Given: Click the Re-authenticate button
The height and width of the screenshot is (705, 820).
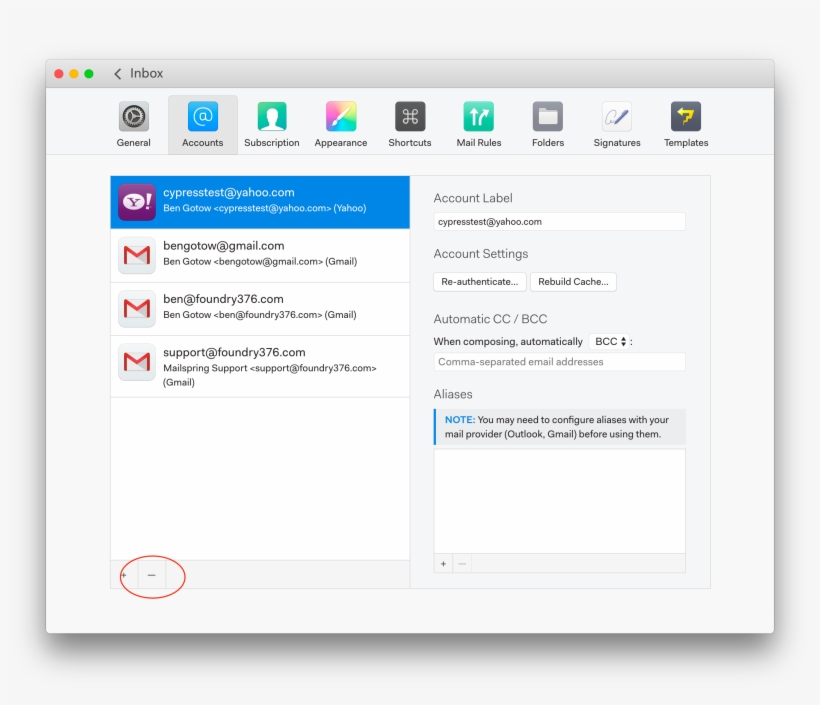Looking at the screenshot, I should tap(480, 282).
